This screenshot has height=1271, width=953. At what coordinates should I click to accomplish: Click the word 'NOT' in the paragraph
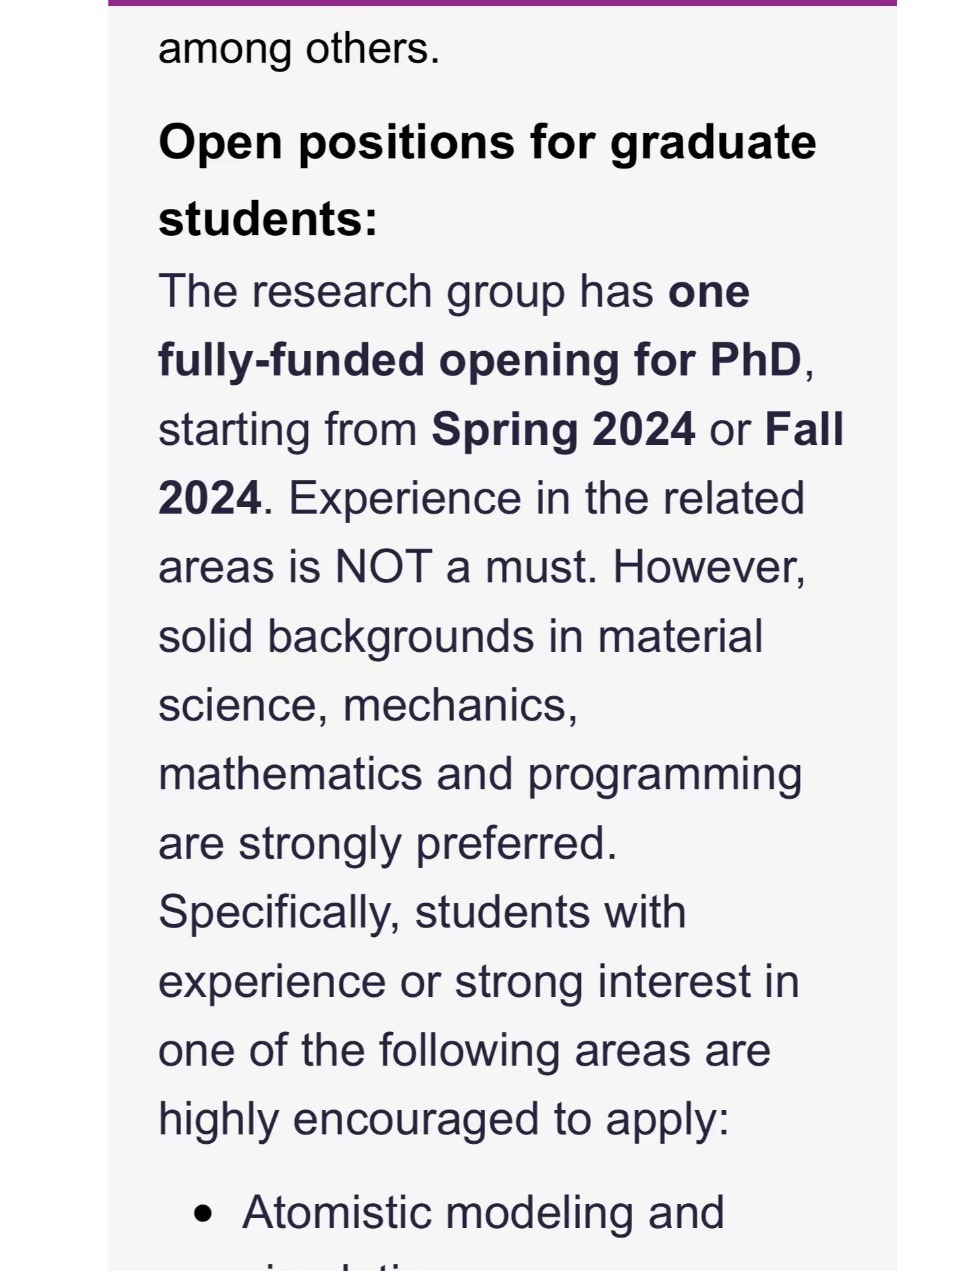coord(383,567)
